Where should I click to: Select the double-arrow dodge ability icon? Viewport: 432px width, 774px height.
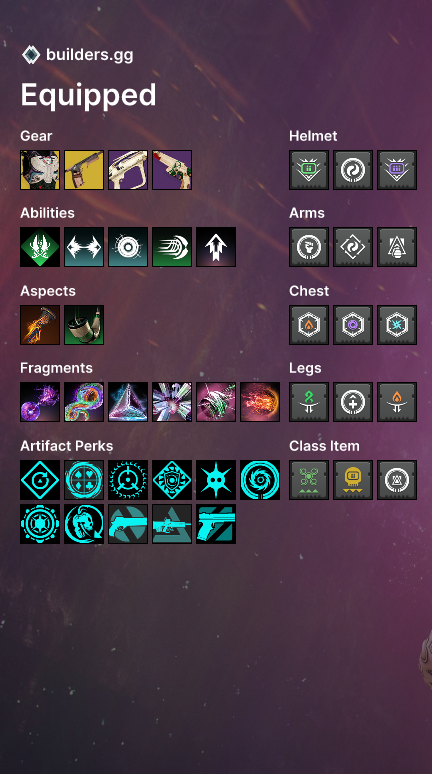coord(84,247)
